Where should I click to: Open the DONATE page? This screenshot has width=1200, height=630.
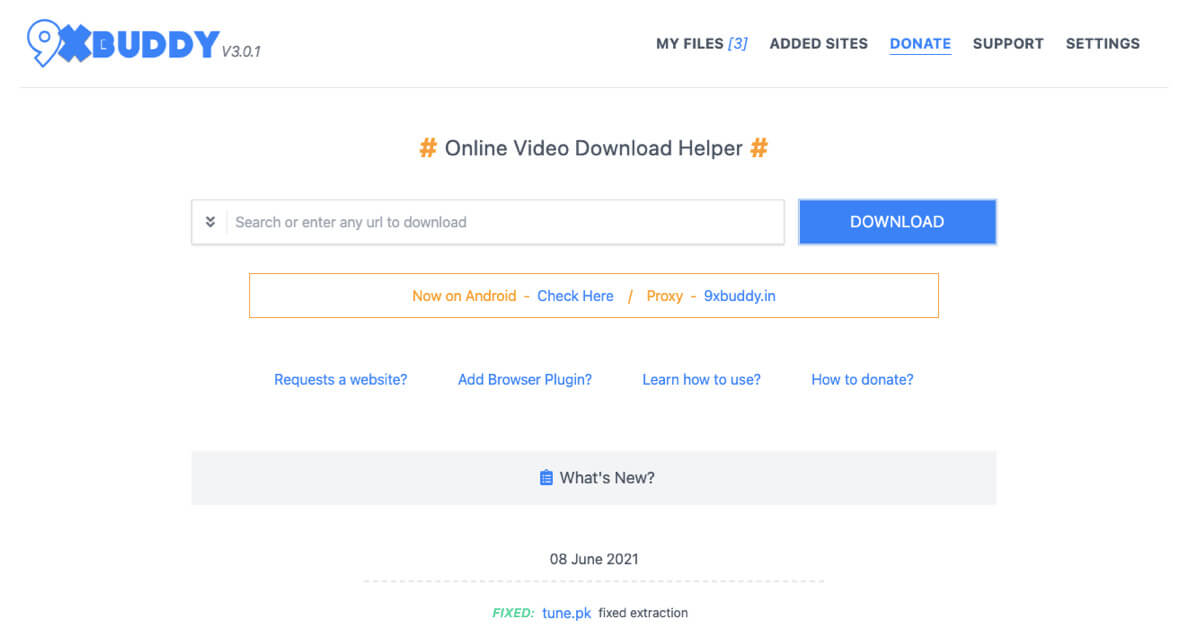[920, 44]
